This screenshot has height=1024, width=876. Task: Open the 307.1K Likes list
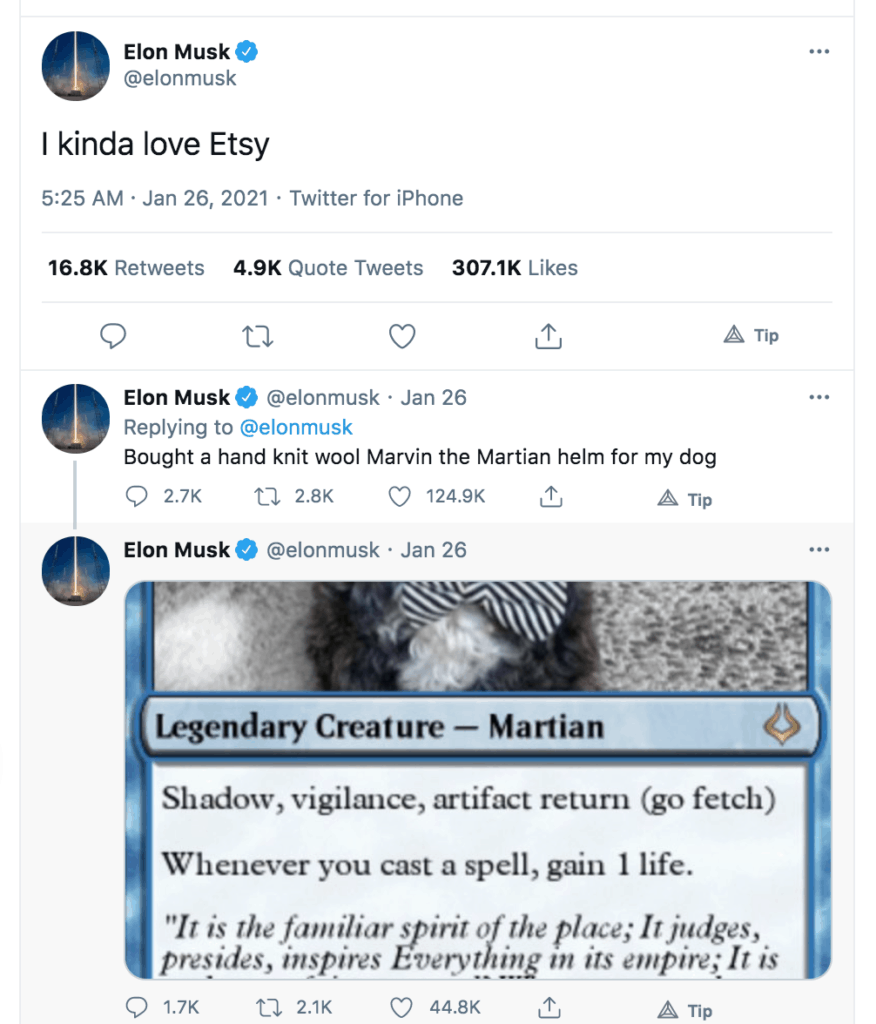coord(515,268)
